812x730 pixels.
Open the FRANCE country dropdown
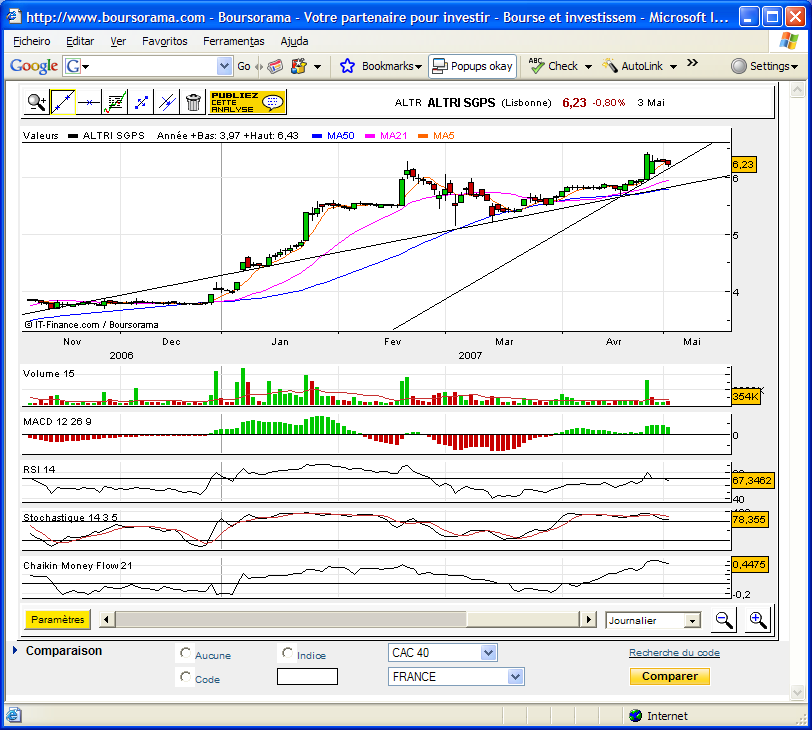(456, 677)
